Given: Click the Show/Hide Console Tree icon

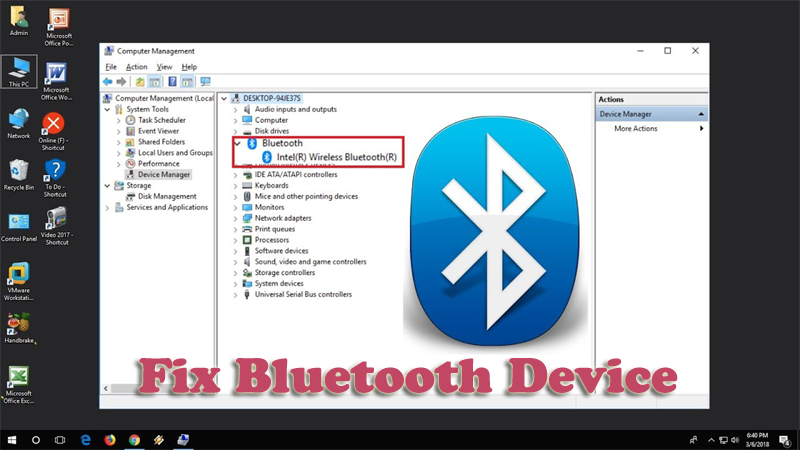Looking at the screenshot, I should (155, 82).
